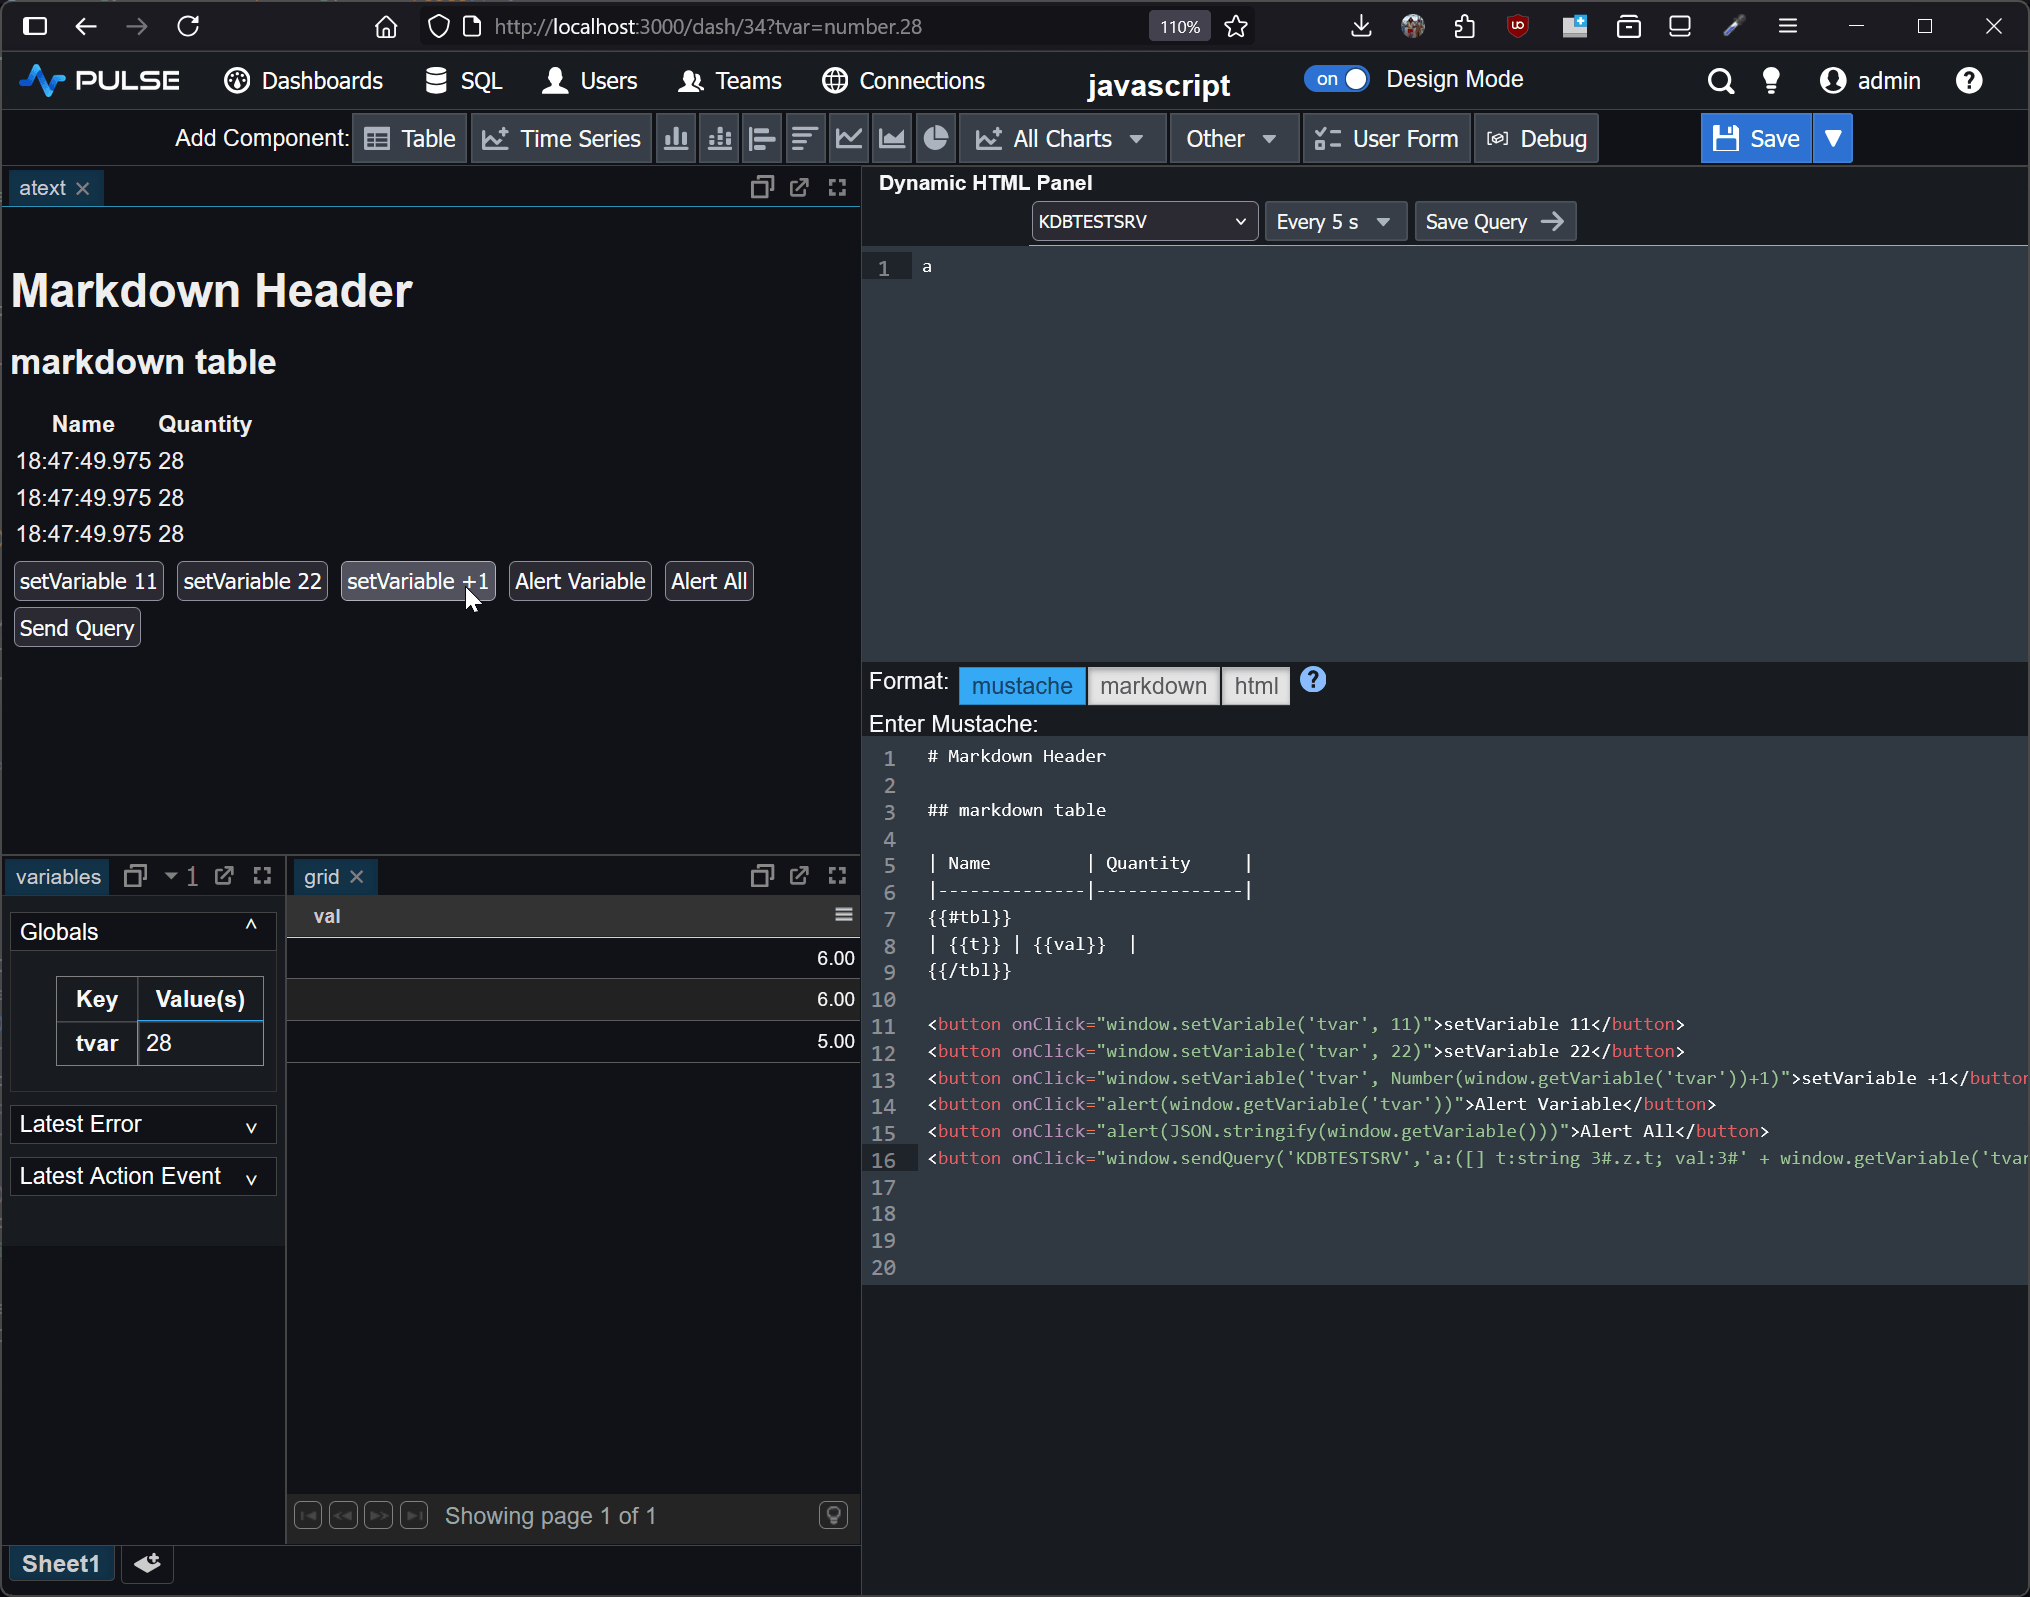Open the val column menu icon
2030x1597 pixels.
tap(844, 915)
